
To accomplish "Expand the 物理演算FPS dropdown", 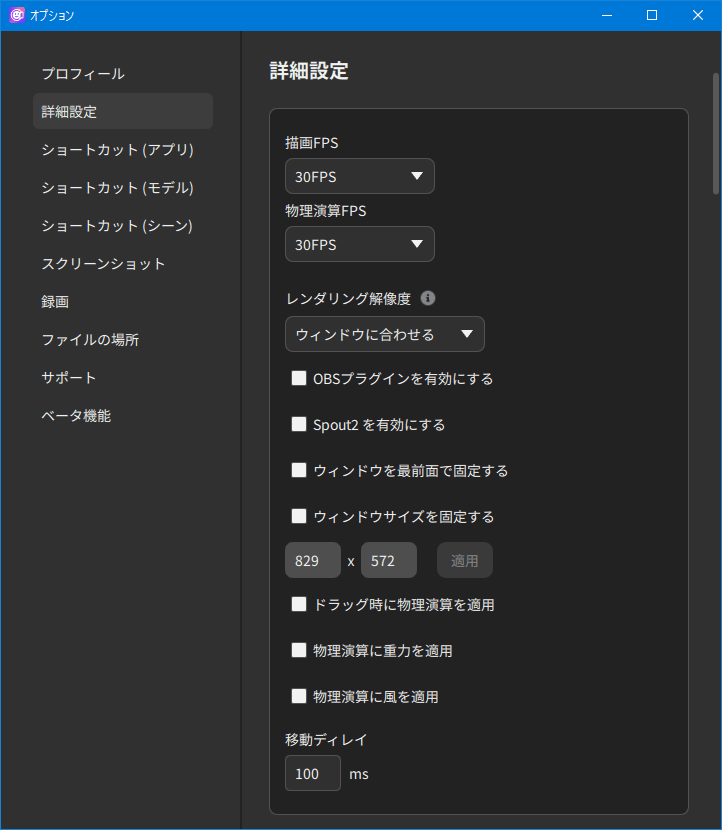I will click(359, 244).
